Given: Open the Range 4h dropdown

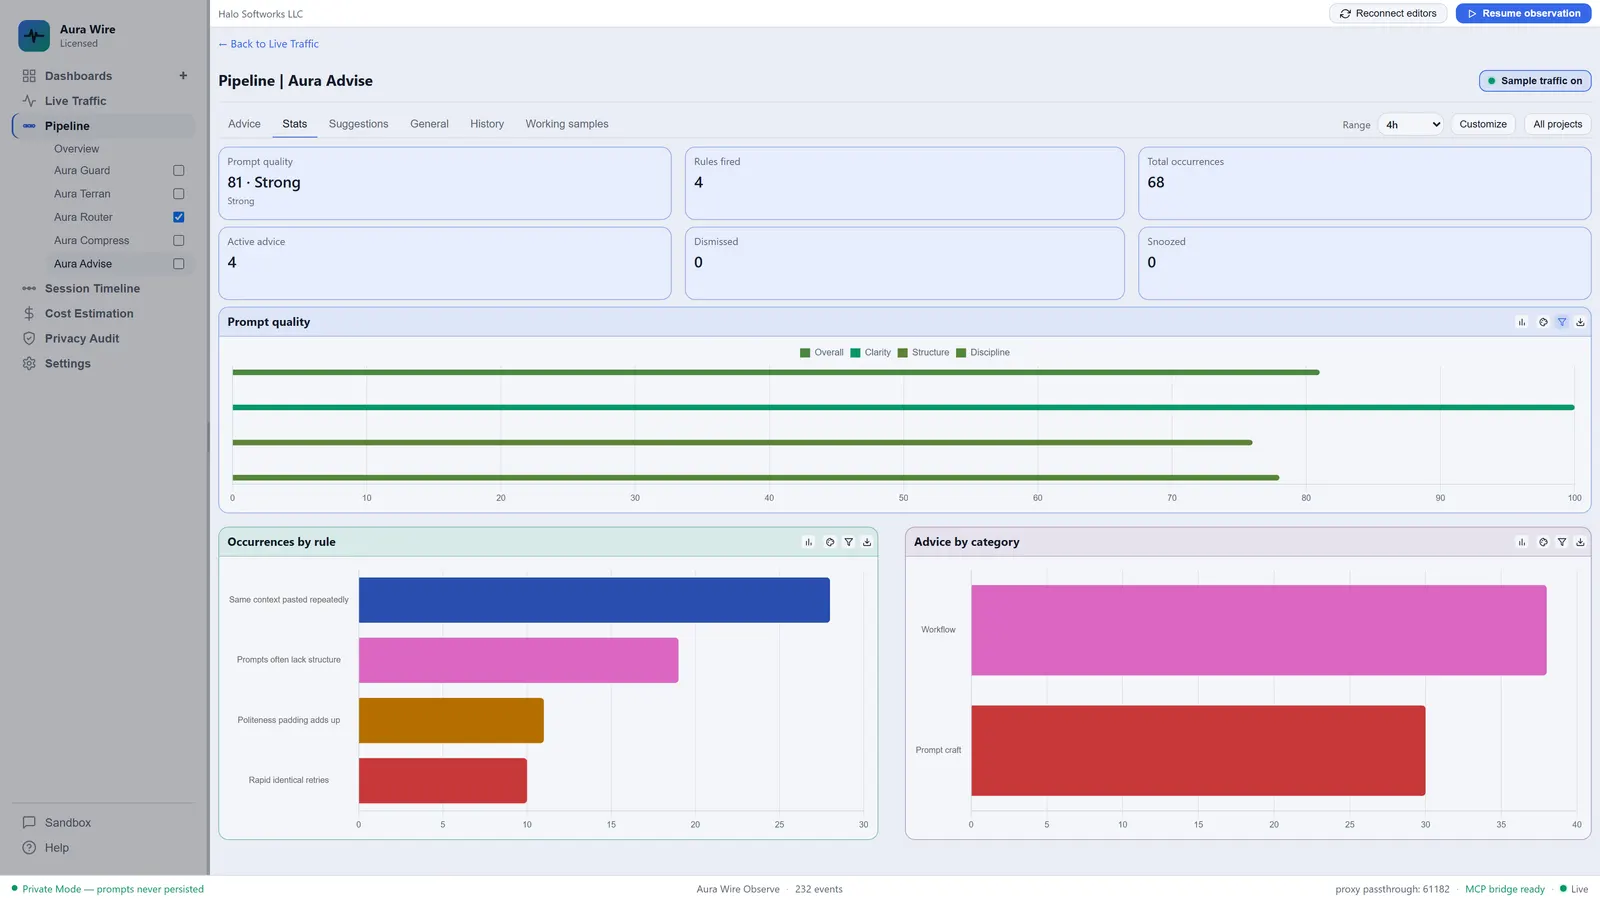Looking at the screenshot, I should coord(1411,125).
